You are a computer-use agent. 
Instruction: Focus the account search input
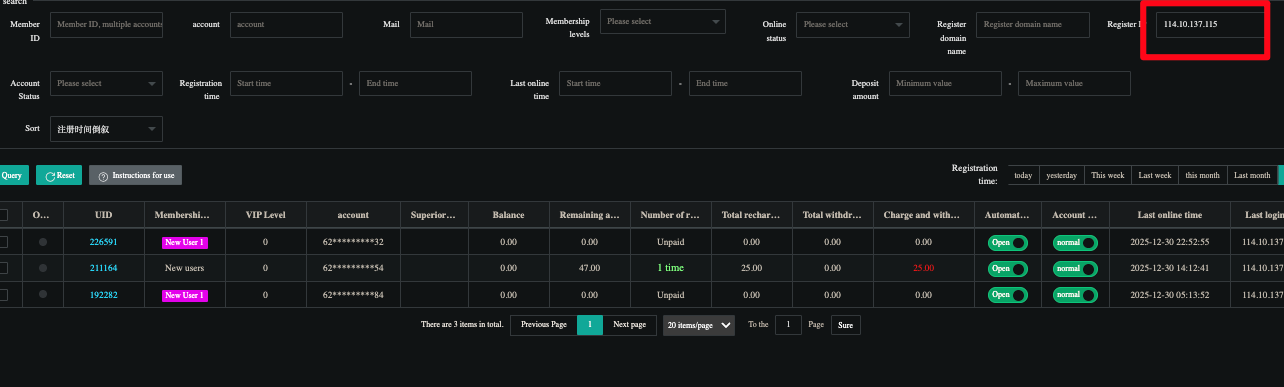point(286,24)
